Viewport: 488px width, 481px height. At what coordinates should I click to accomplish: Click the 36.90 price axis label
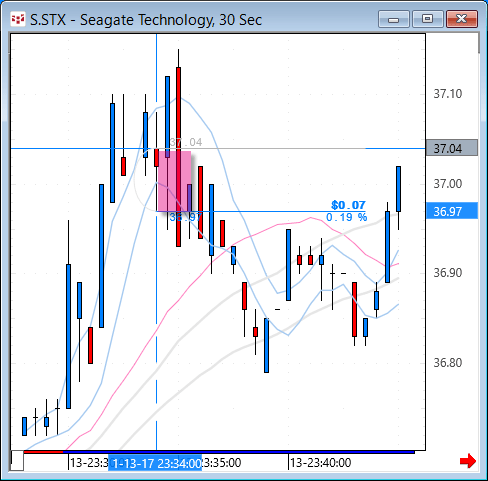(447, 273)
